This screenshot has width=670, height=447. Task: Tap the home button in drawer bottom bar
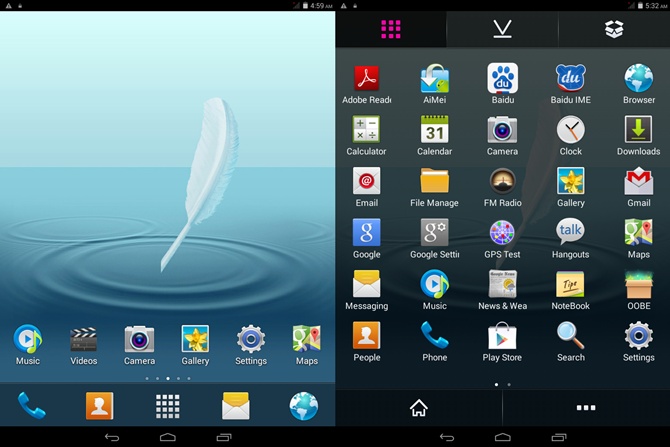pyautogui.click(x=419, y=408)
